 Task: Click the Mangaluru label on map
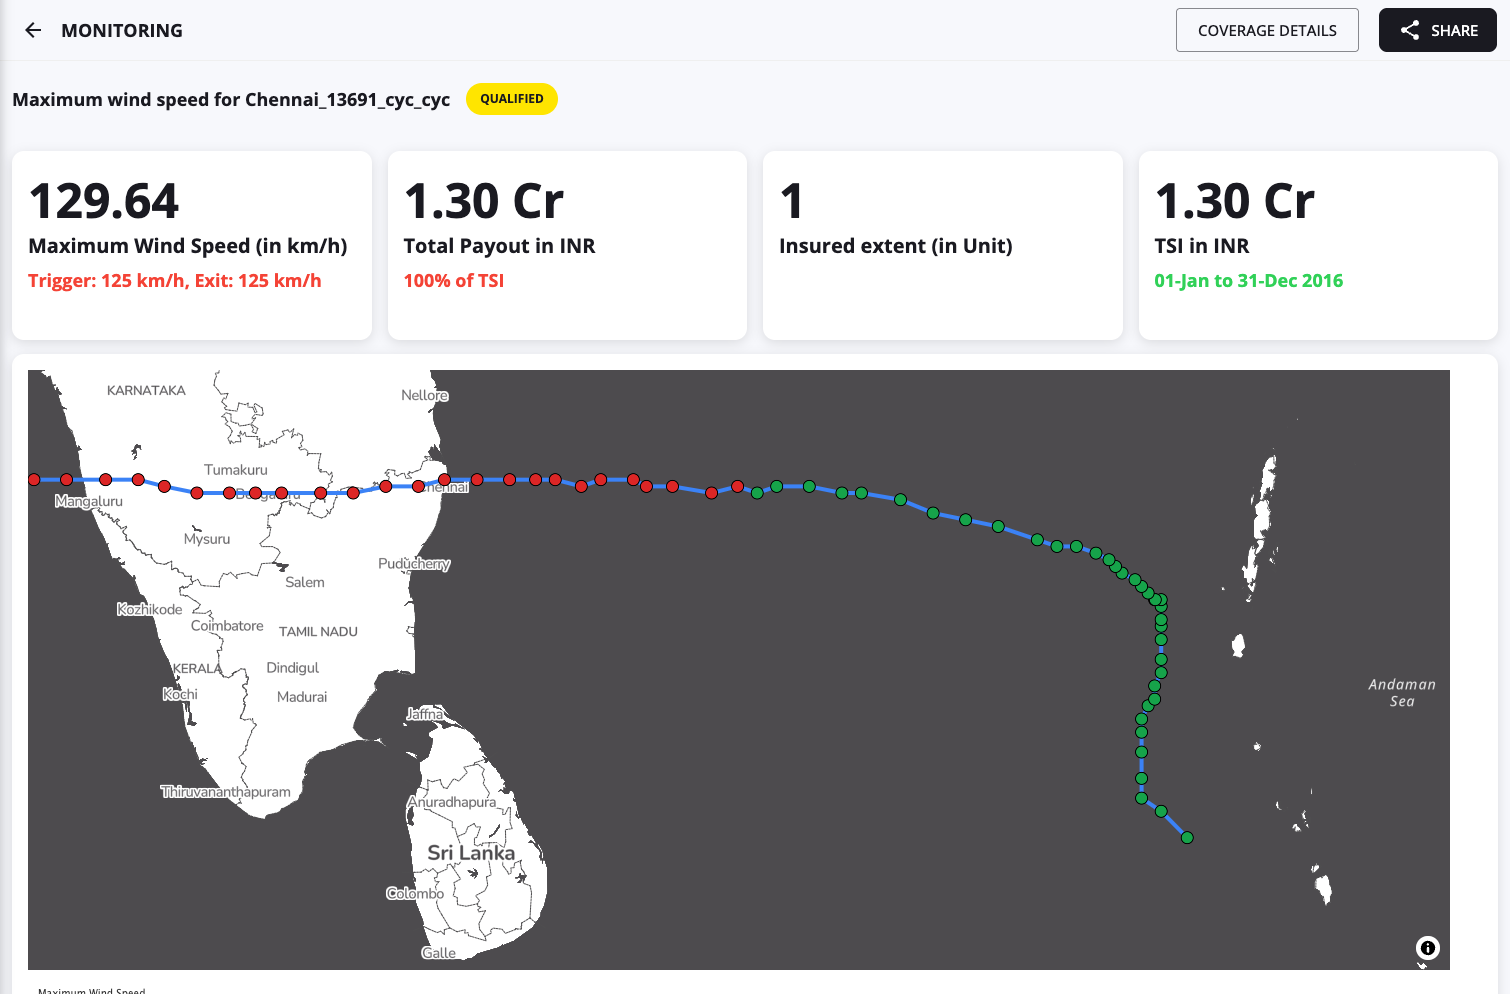[x=89, y=501]
